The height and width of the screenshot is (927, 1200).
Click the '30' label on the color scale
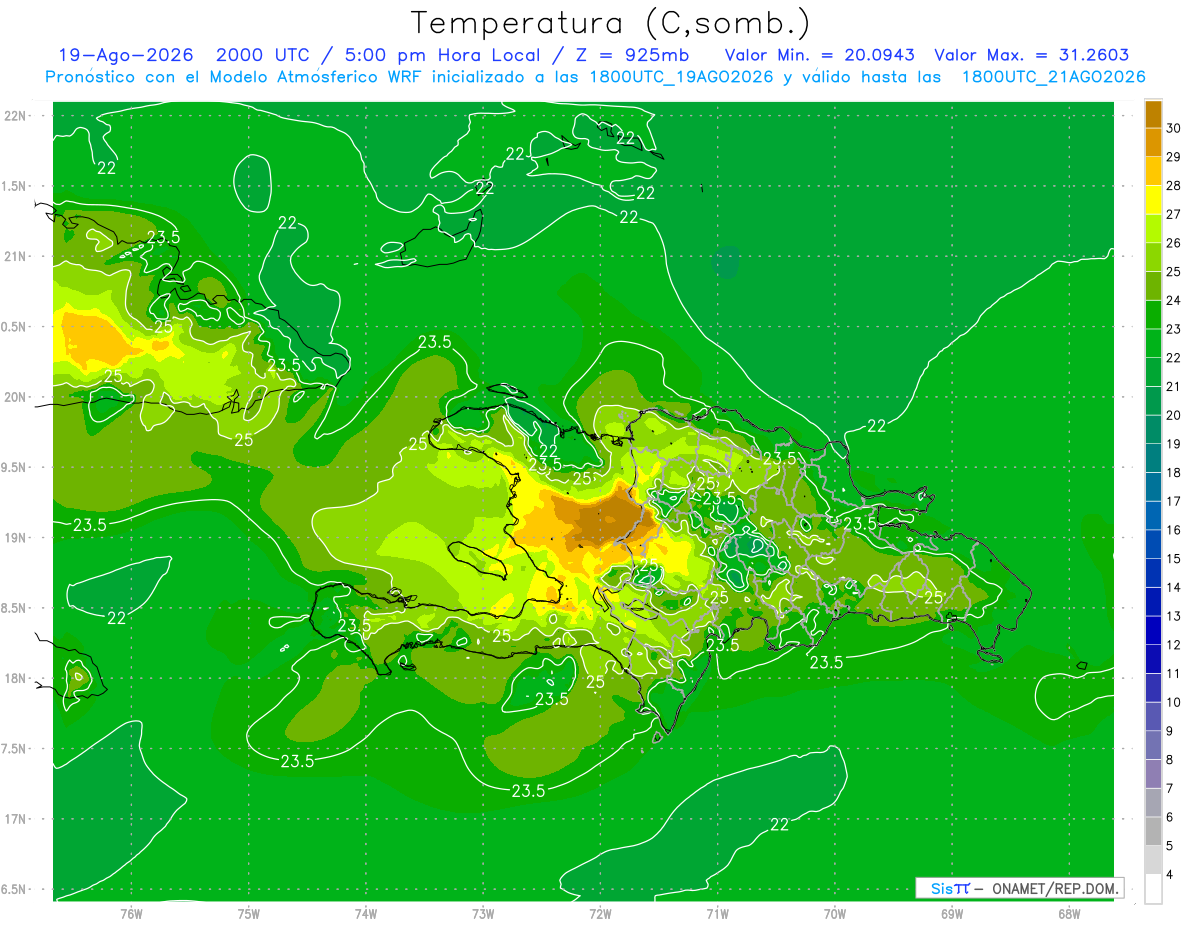(1174, 128)
